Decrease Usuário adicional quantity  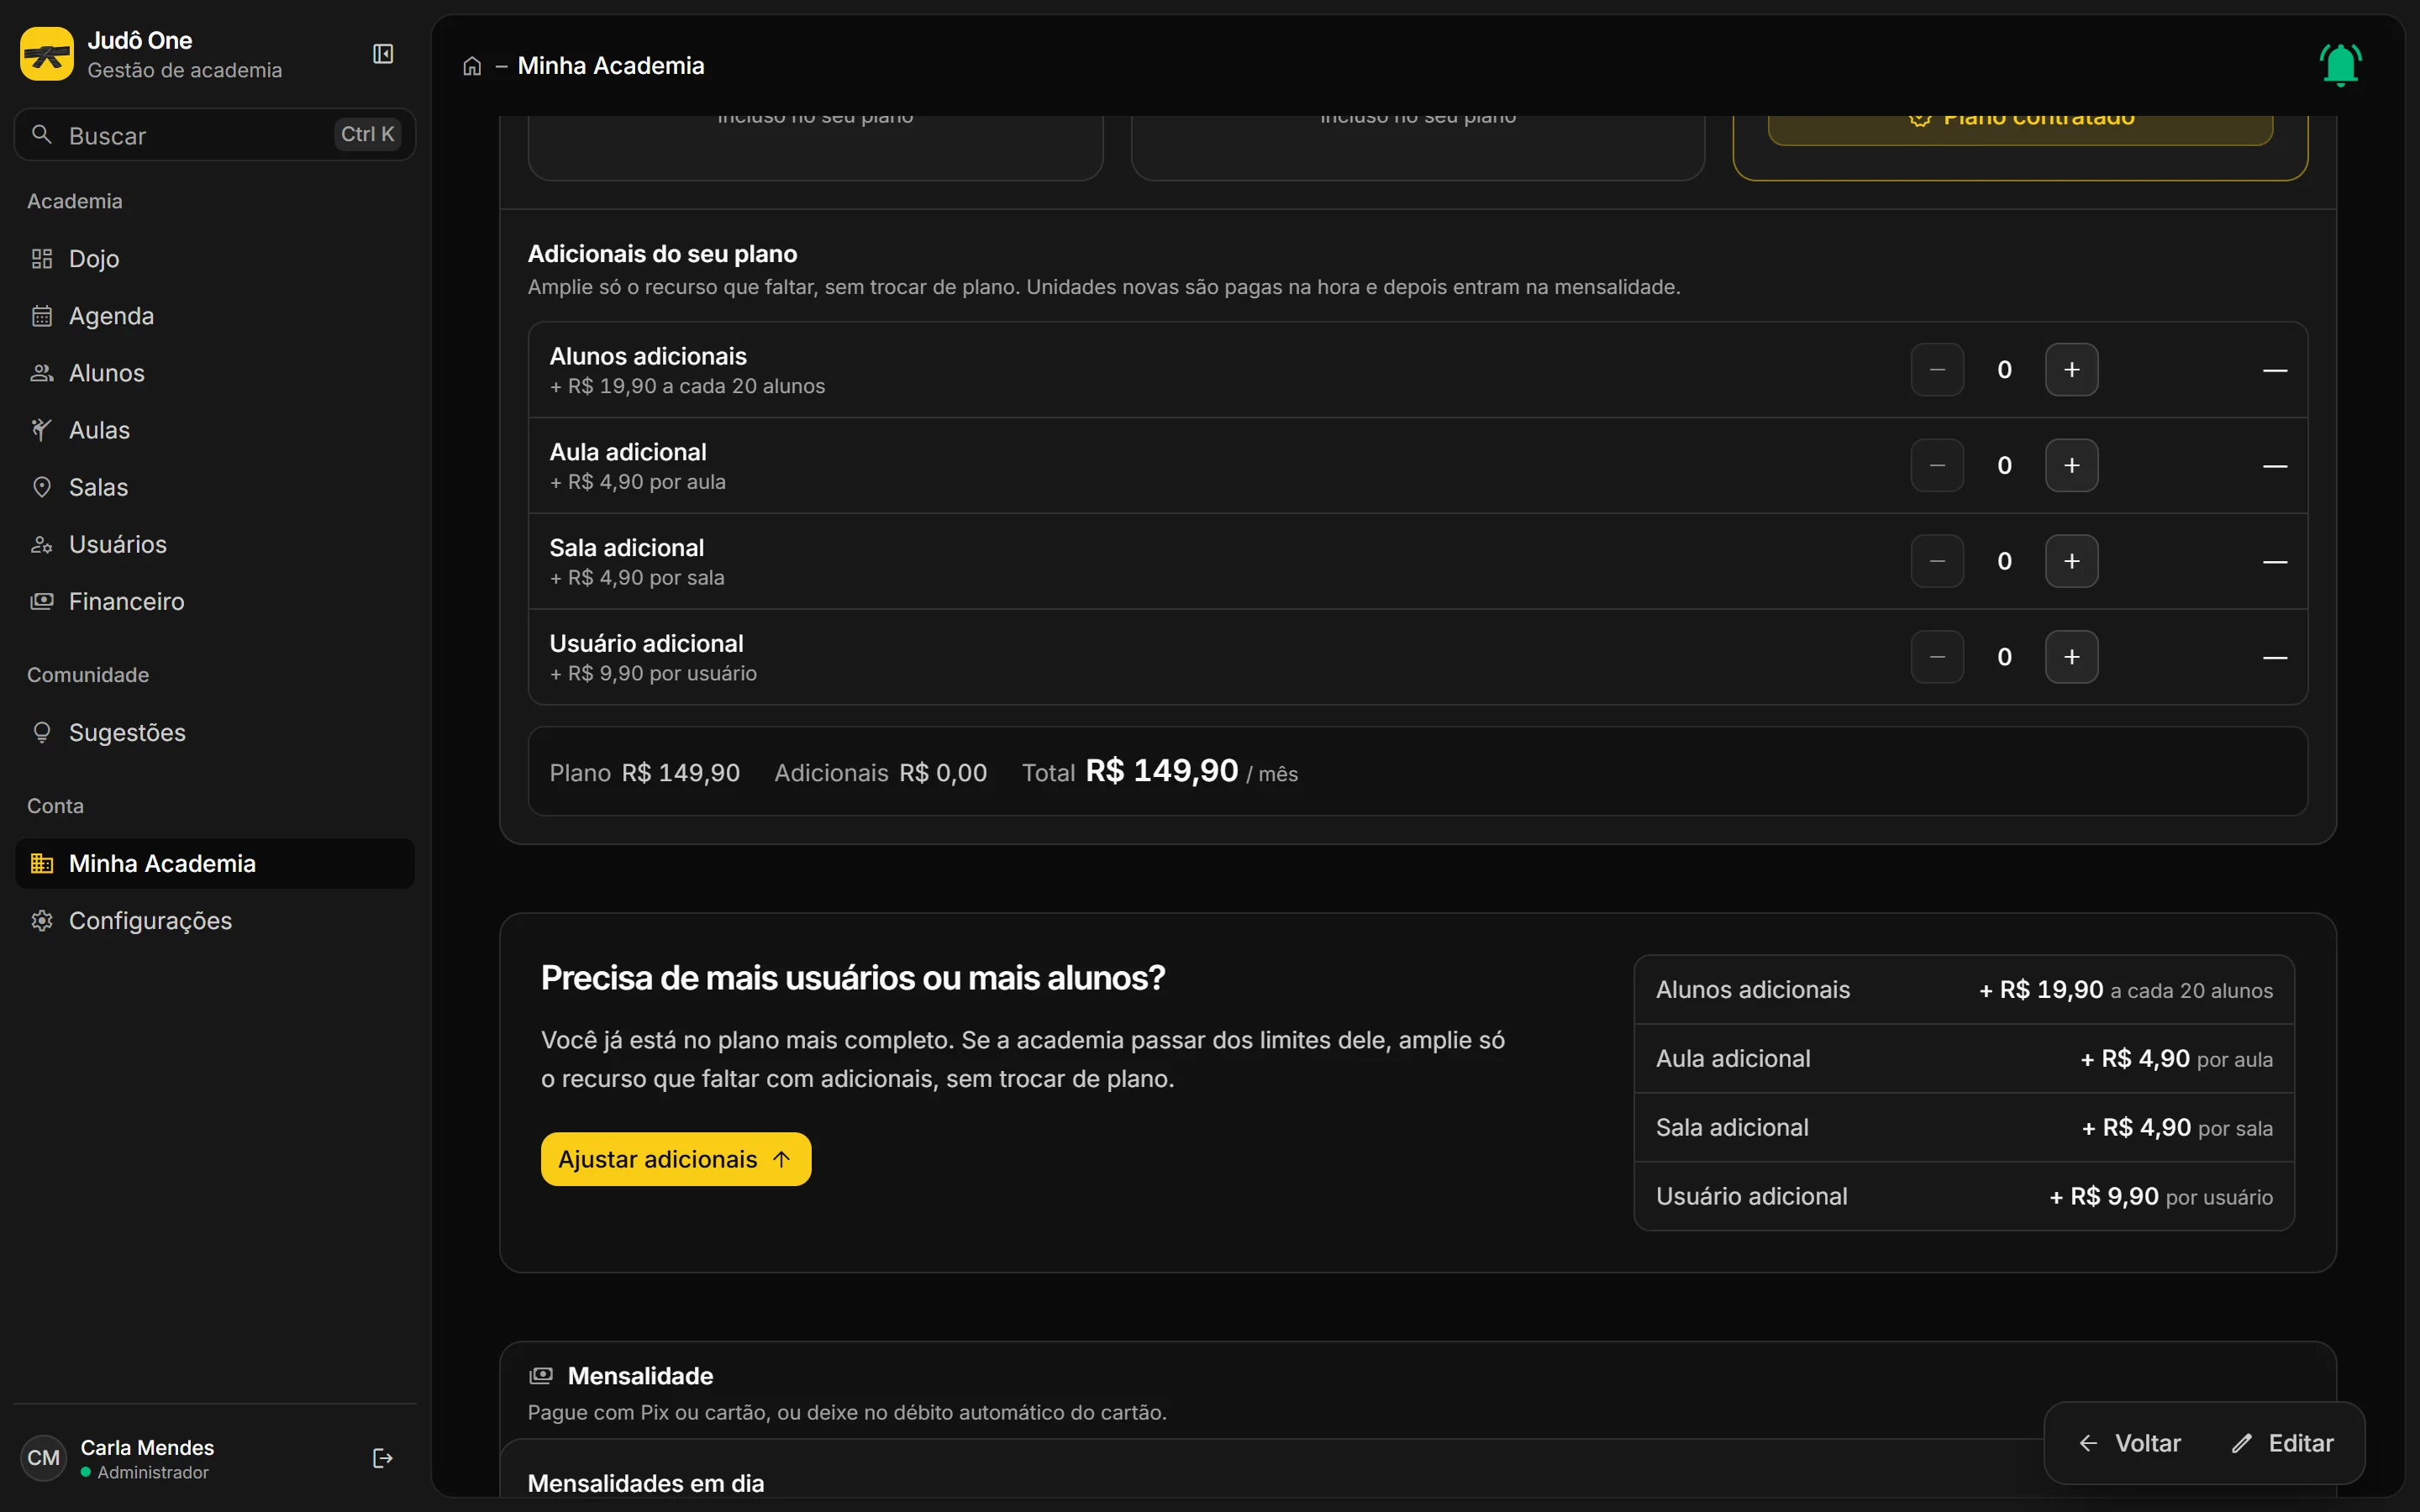(1937, 657)
